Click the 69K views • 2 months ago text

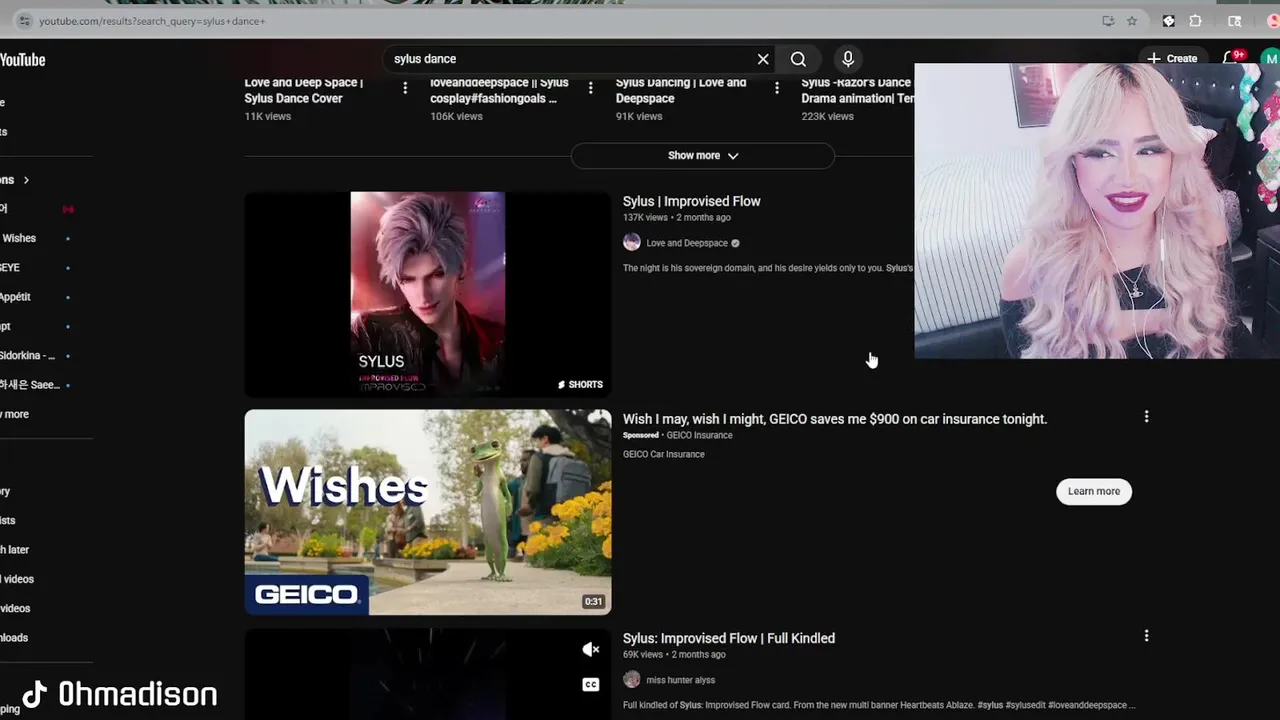point(674,654)
